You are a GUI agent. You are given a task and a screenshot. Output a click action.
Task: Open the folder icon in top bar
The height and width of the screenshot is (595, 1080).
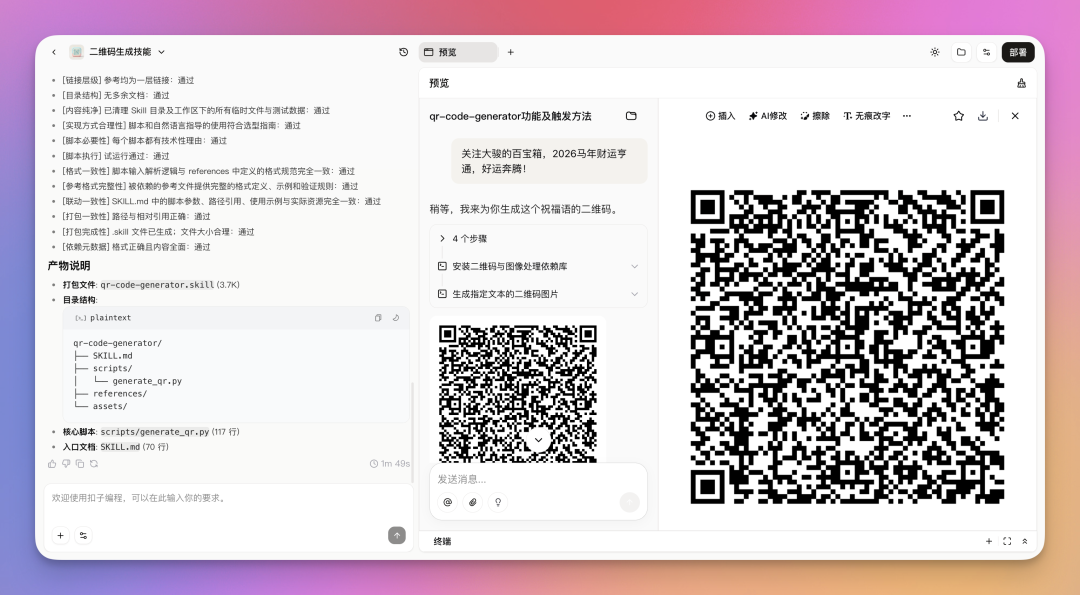coord(961,52)
